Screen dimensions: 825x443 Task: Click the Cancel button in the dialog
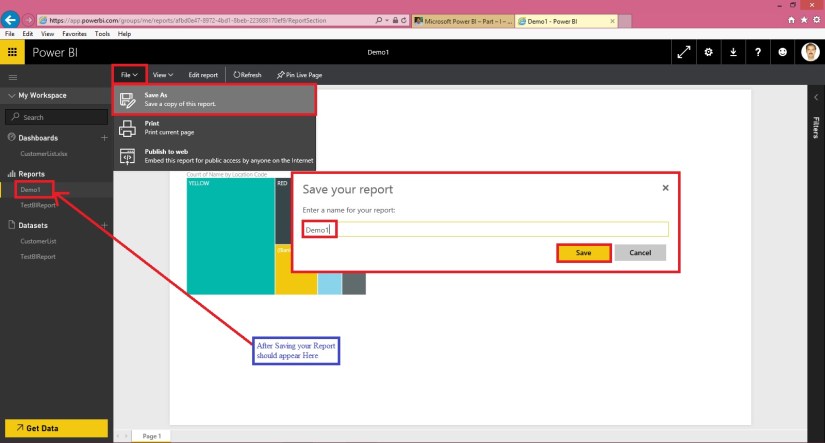640,253
